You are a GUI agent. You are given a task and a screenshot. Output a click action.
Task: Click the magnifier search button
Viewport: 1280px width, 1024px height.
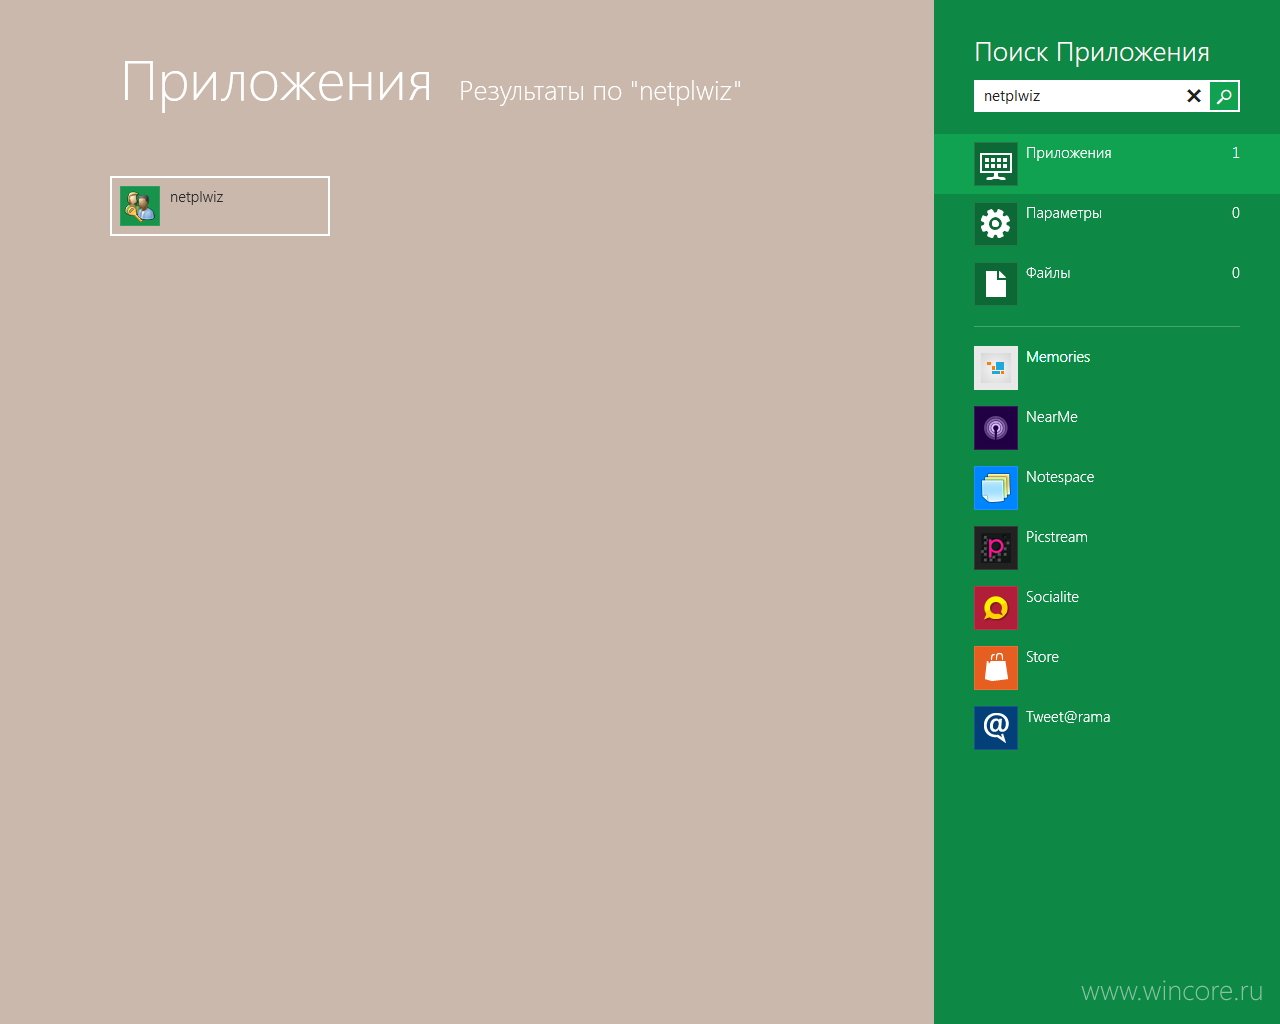coord(1224,96)
